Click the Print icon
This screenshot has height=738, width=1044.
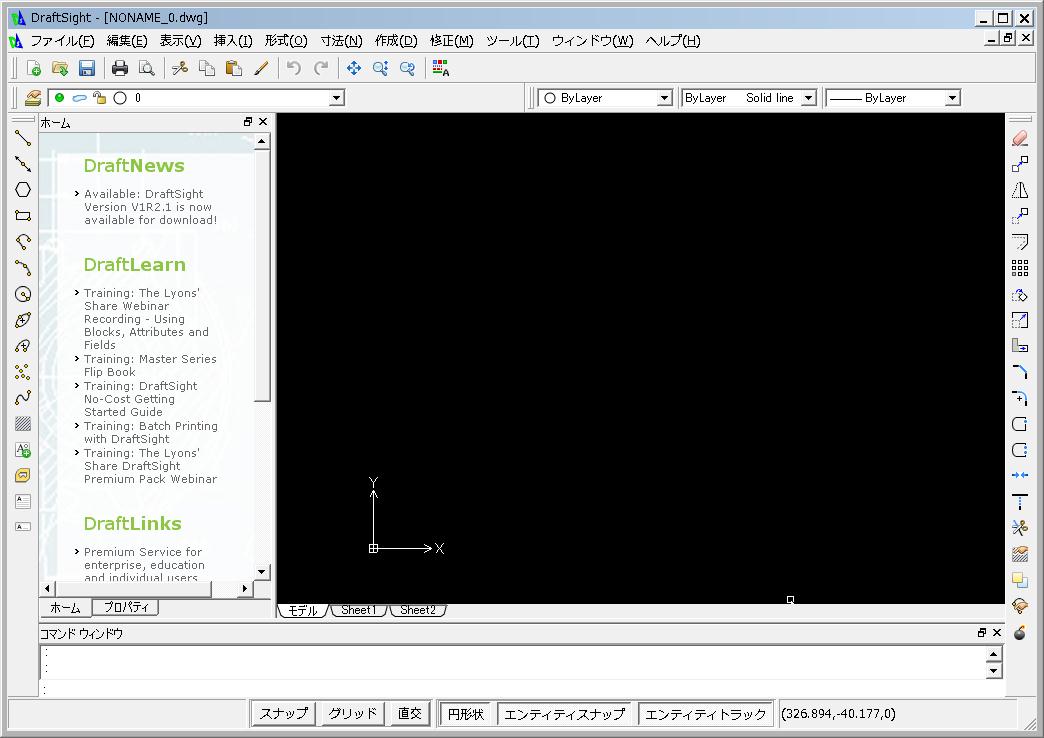(x=120, y=68)
